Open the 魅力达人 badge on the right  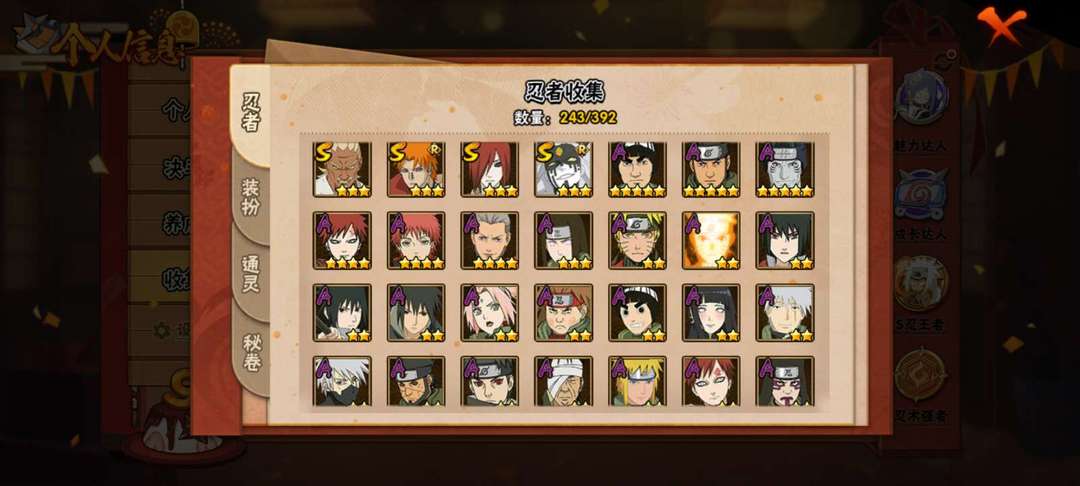921,112
